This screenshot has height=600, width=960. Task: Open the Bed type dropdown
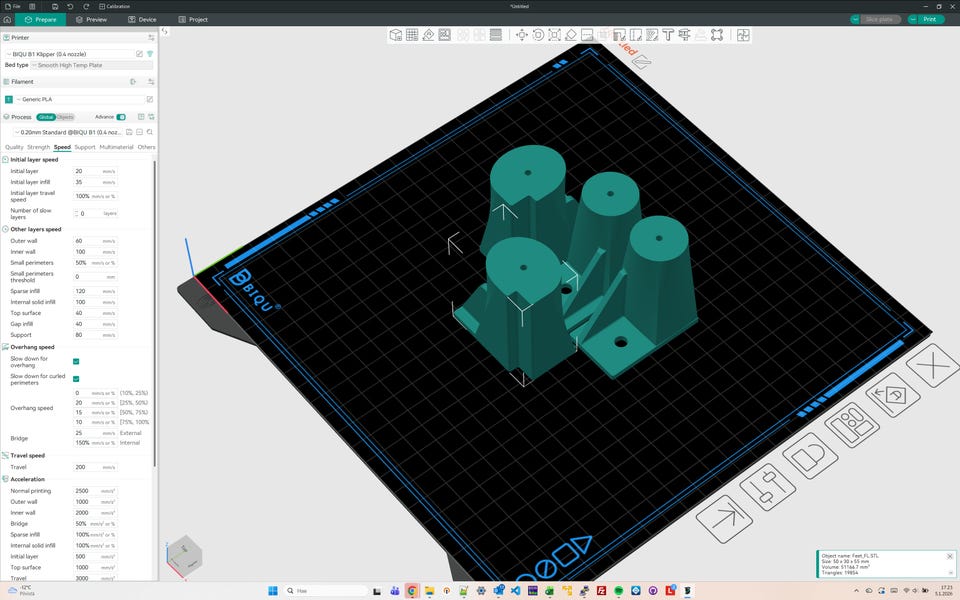92,65
